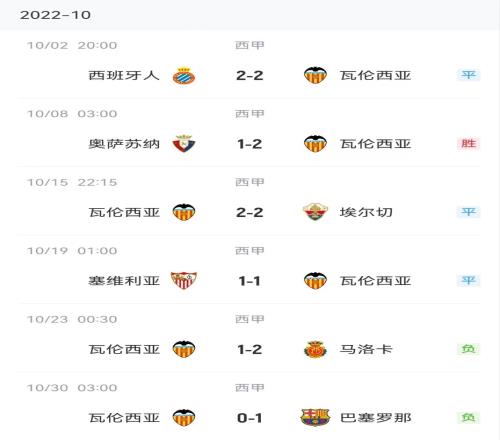This screenshot has width=500, height=440.
Task: Click the 西甲 league label on 10/08
Action: pyautogui.click(x=250, y=114)
